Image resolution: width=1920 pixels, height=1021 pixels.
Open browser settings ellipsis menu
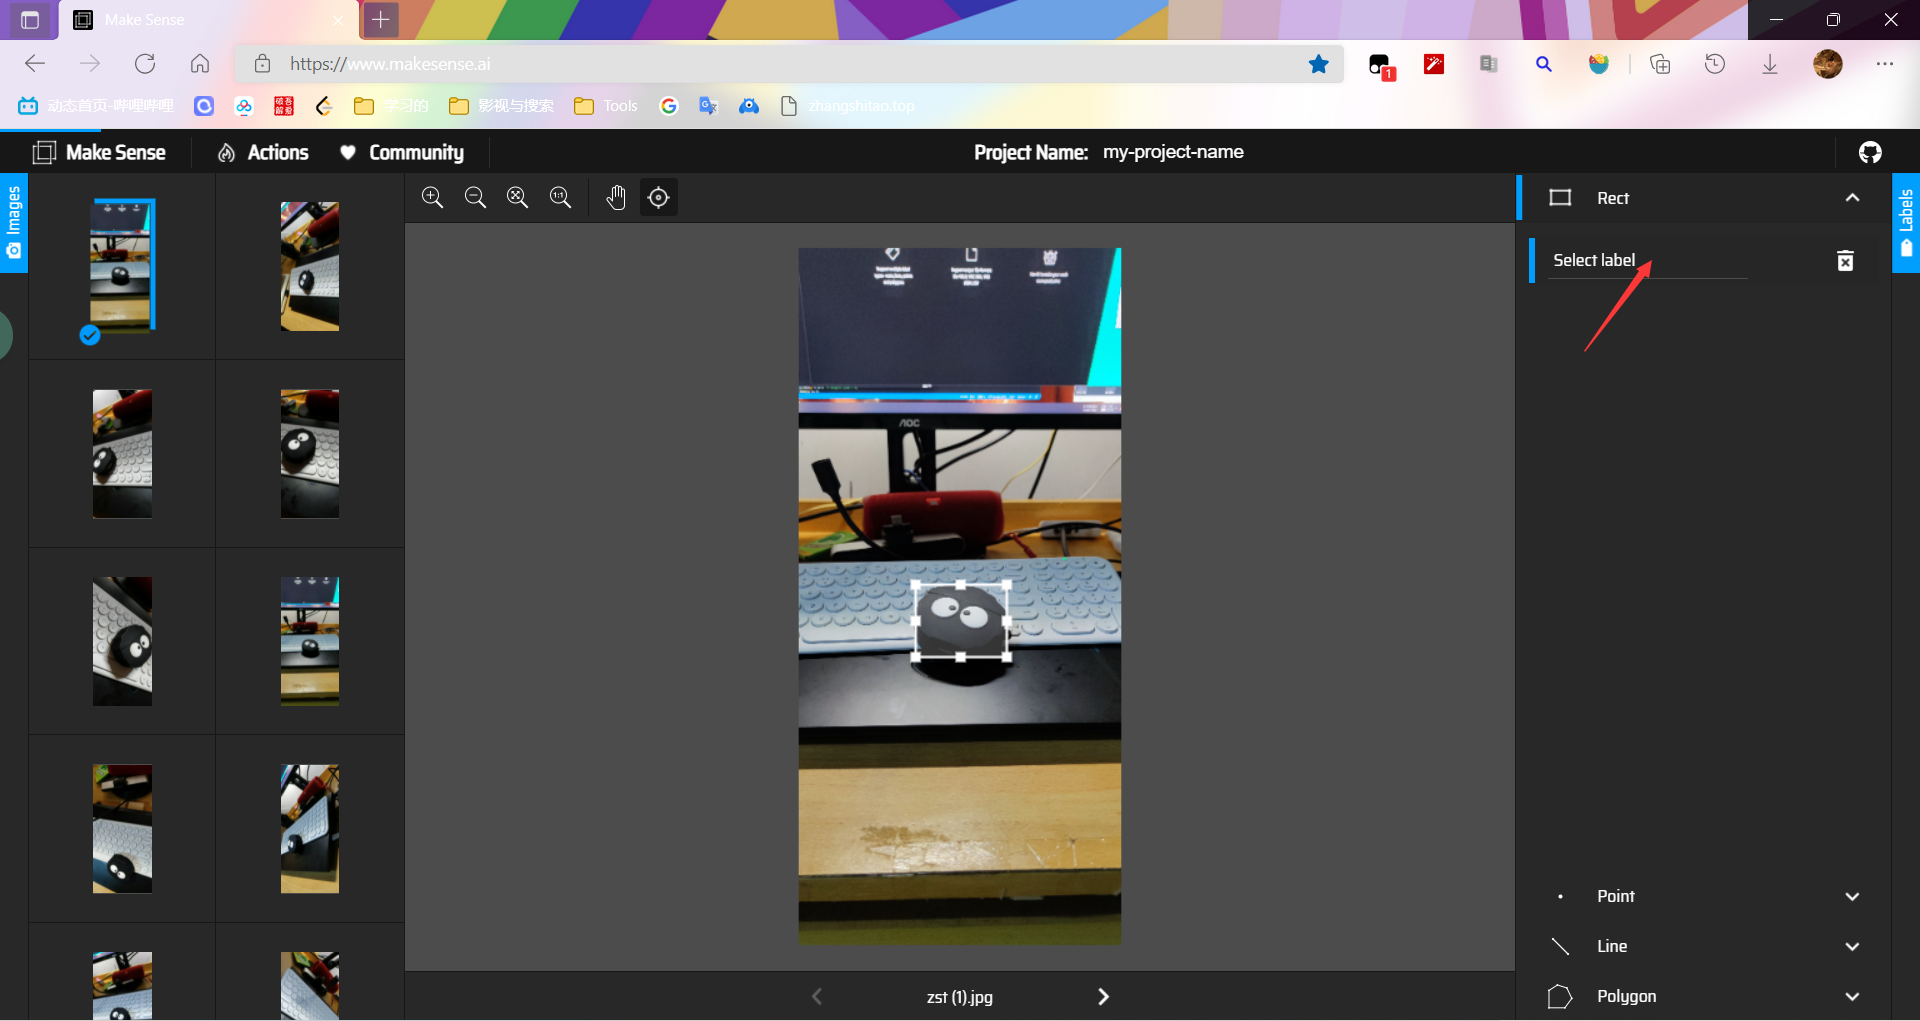[1885, 64]
